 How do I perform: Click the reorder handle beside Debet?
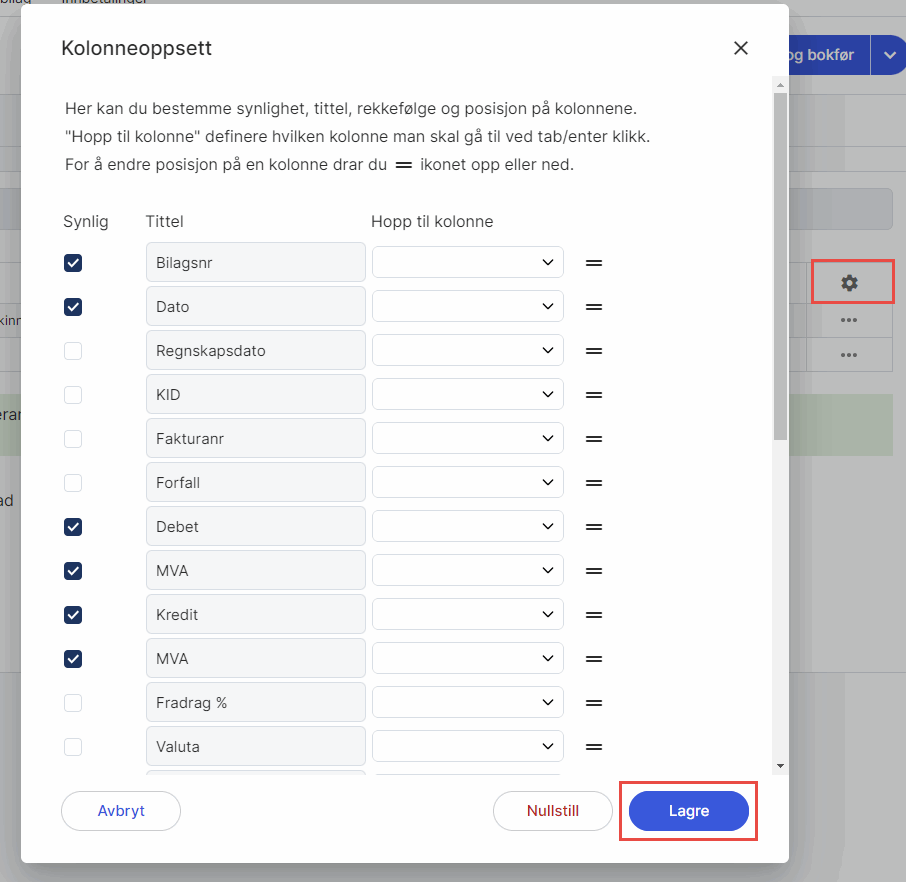coord(593,527)
